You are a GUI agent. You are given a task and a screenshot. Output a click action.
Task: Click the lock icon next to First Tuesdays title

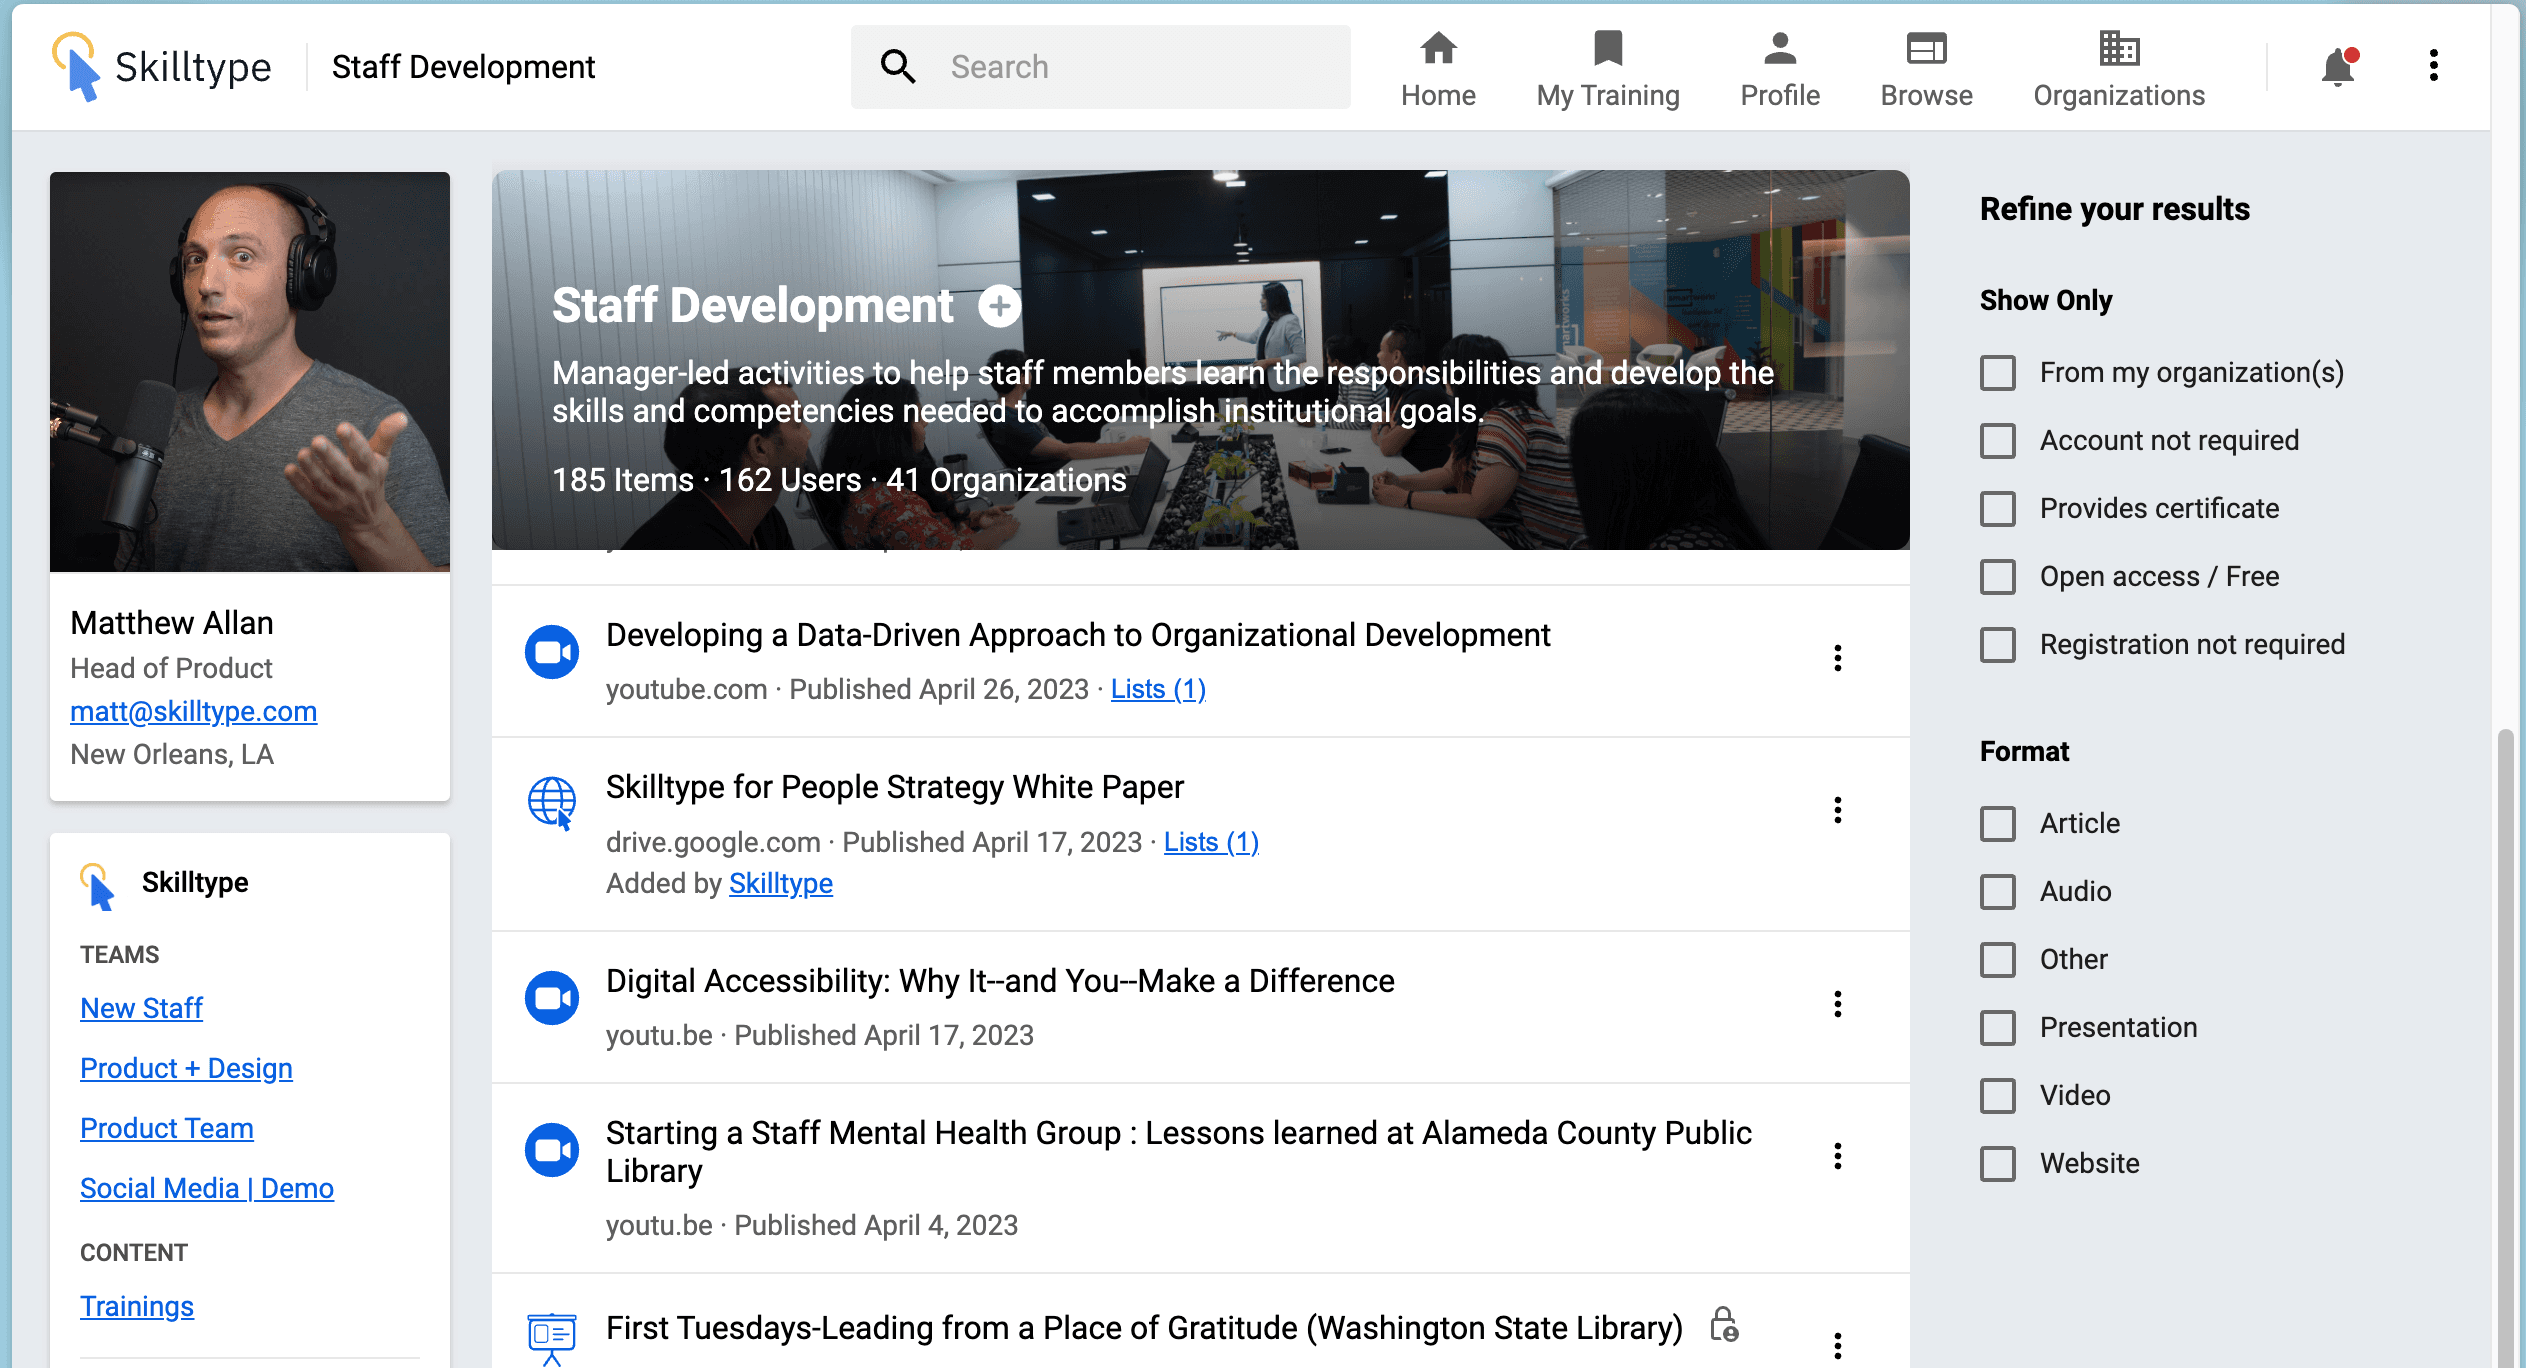point(1723,1325)
